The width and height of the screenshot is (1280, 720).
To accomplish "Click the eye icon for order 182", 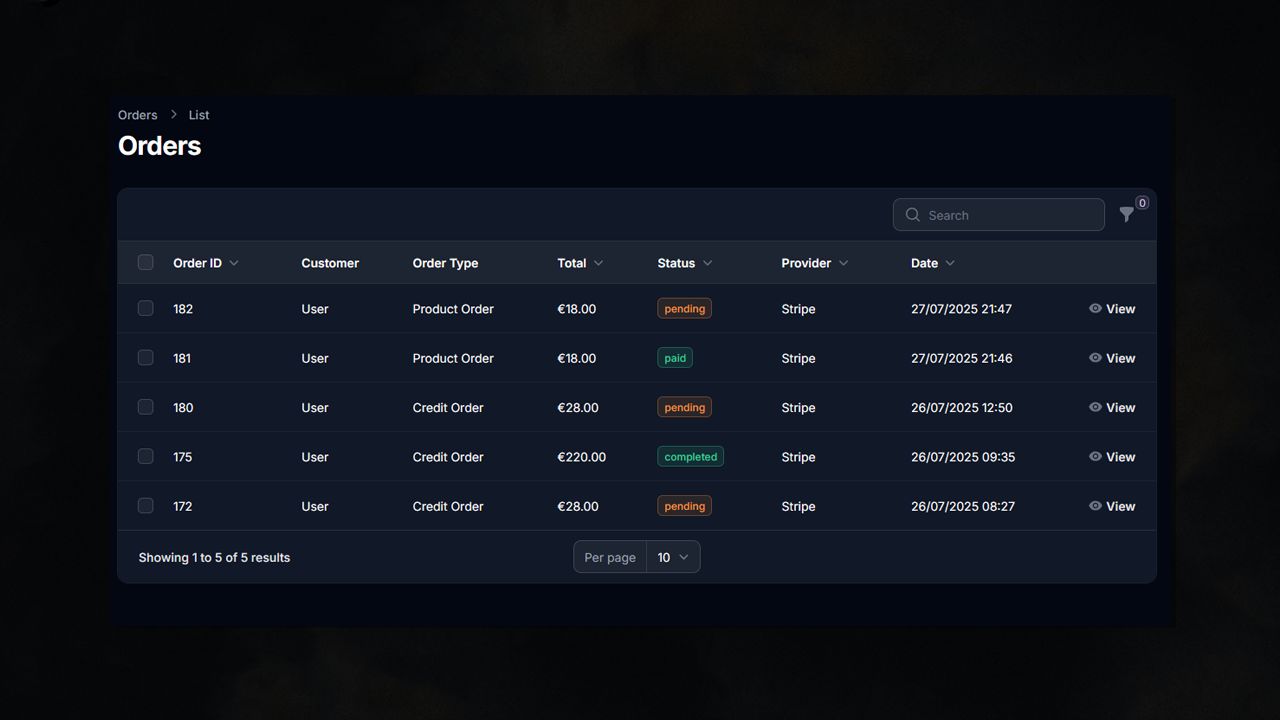I will (1095, 309).
